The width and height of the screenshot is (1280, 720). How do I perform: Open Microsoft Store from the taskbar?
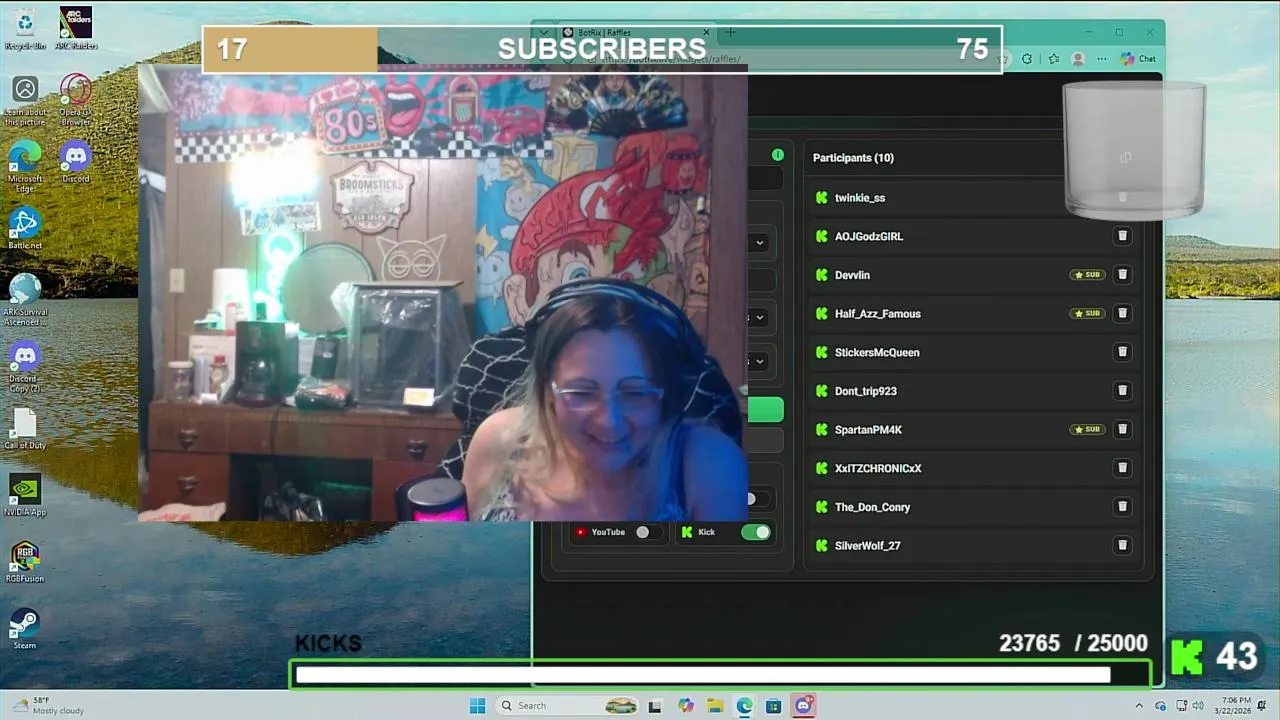773,706
